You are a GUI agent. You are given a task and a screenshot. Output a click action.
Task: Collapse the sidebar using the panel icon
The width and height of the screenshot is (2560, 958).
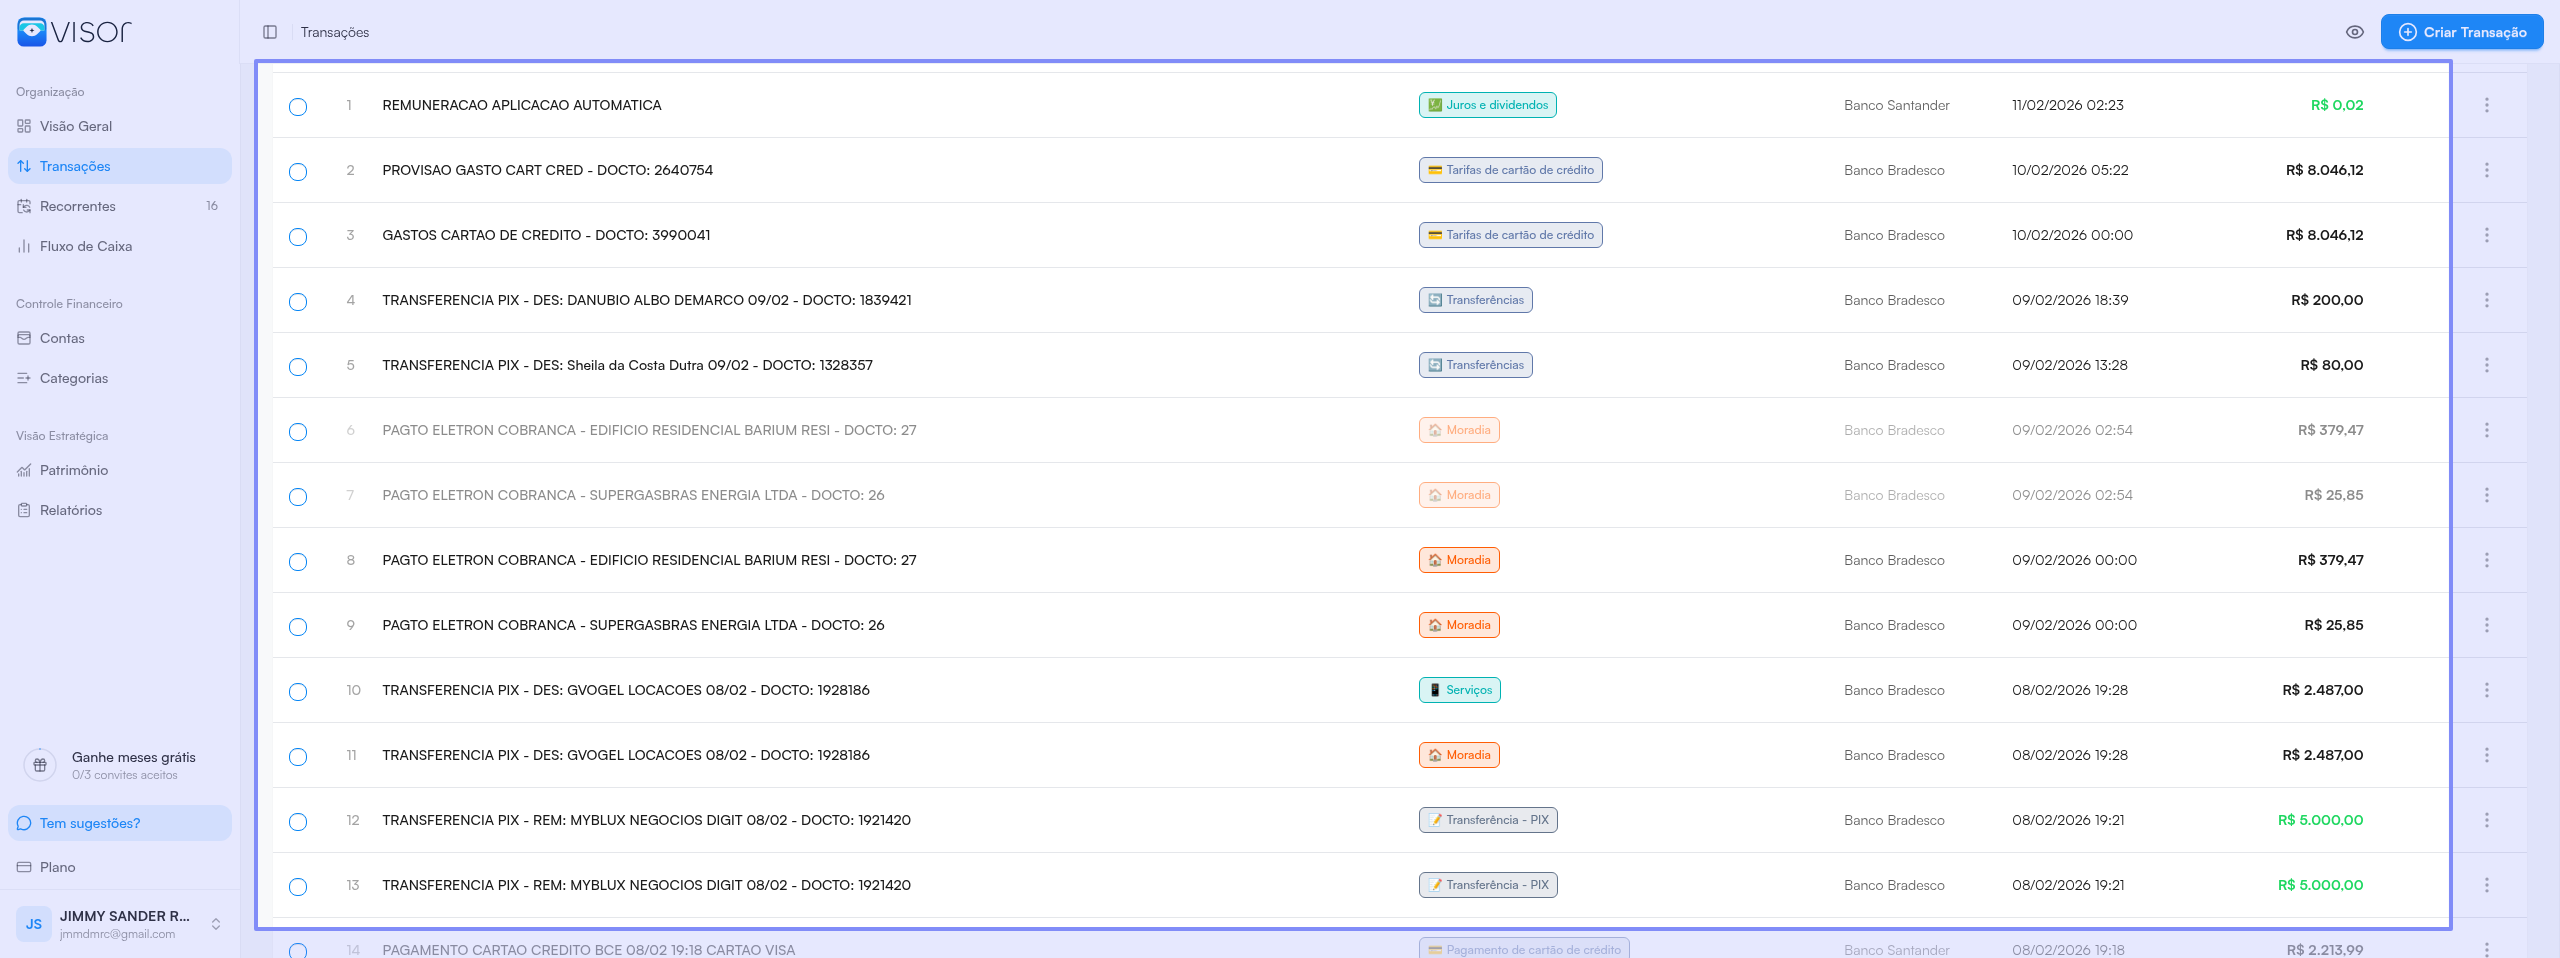coord(270,32)
